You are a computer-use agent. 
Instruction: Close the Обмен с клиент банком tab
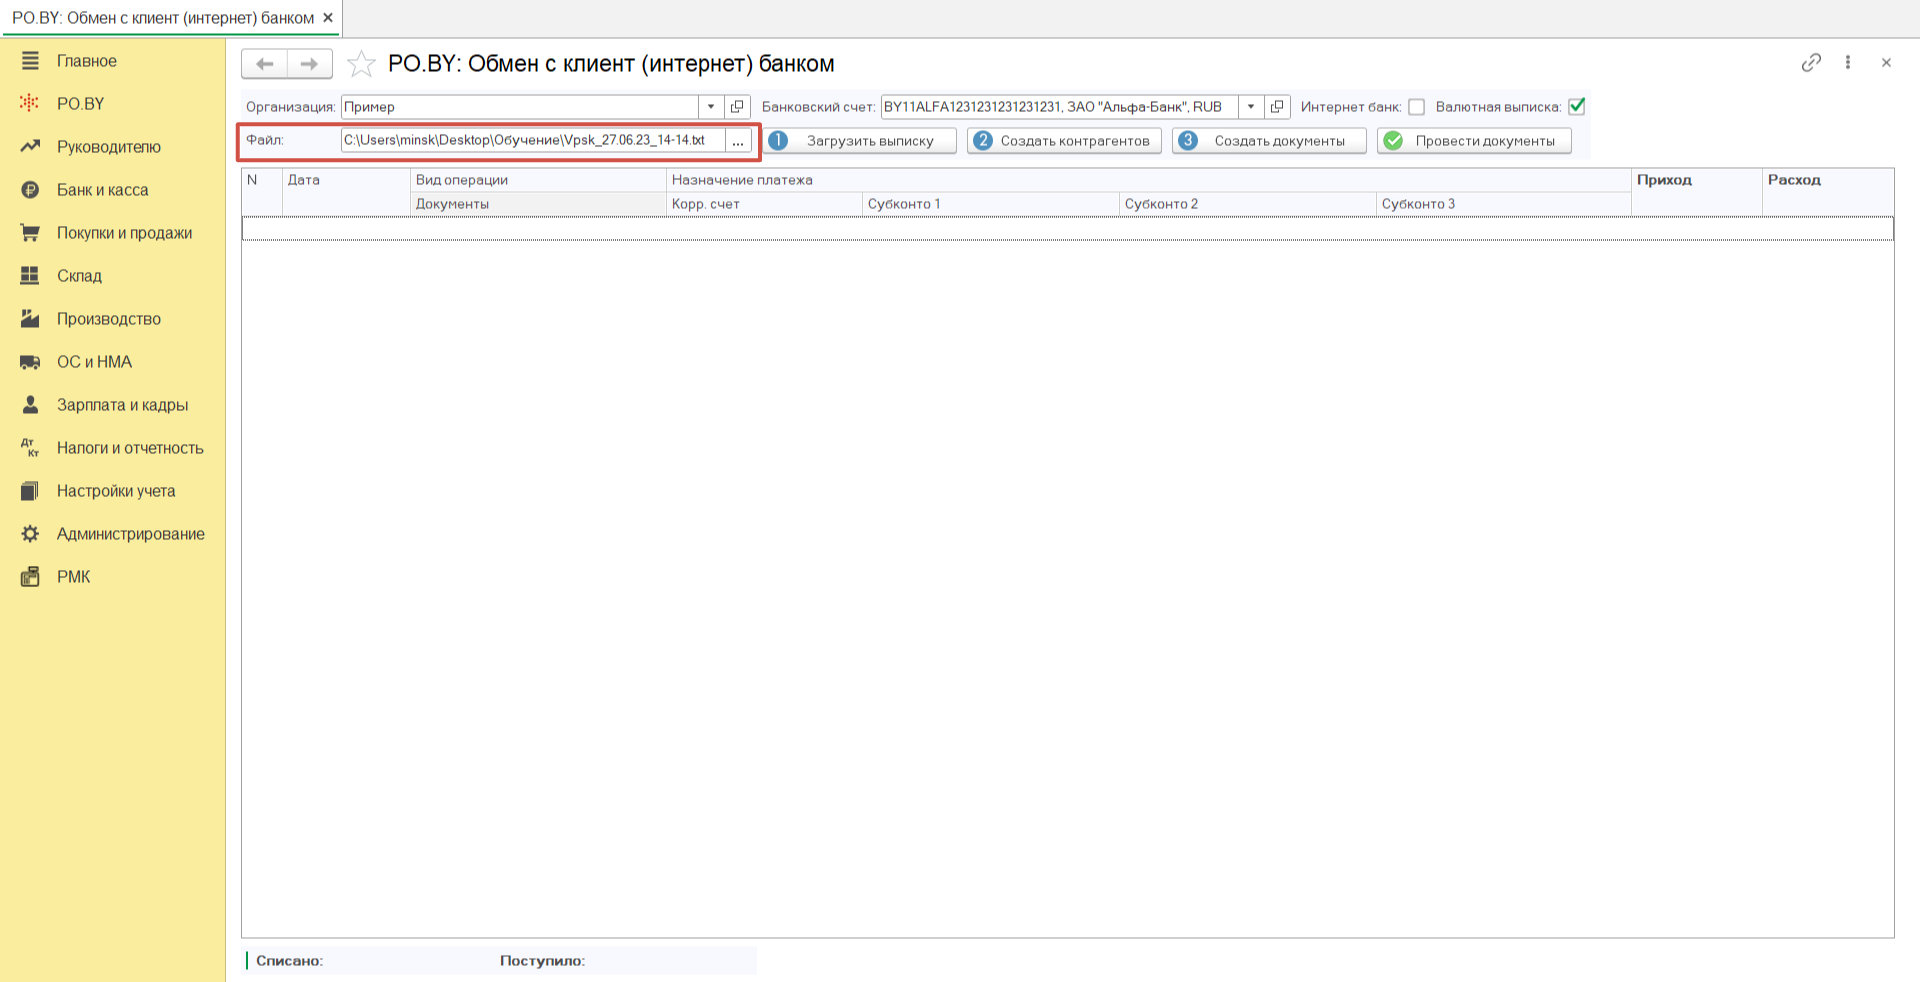click(x=328, y=18)
